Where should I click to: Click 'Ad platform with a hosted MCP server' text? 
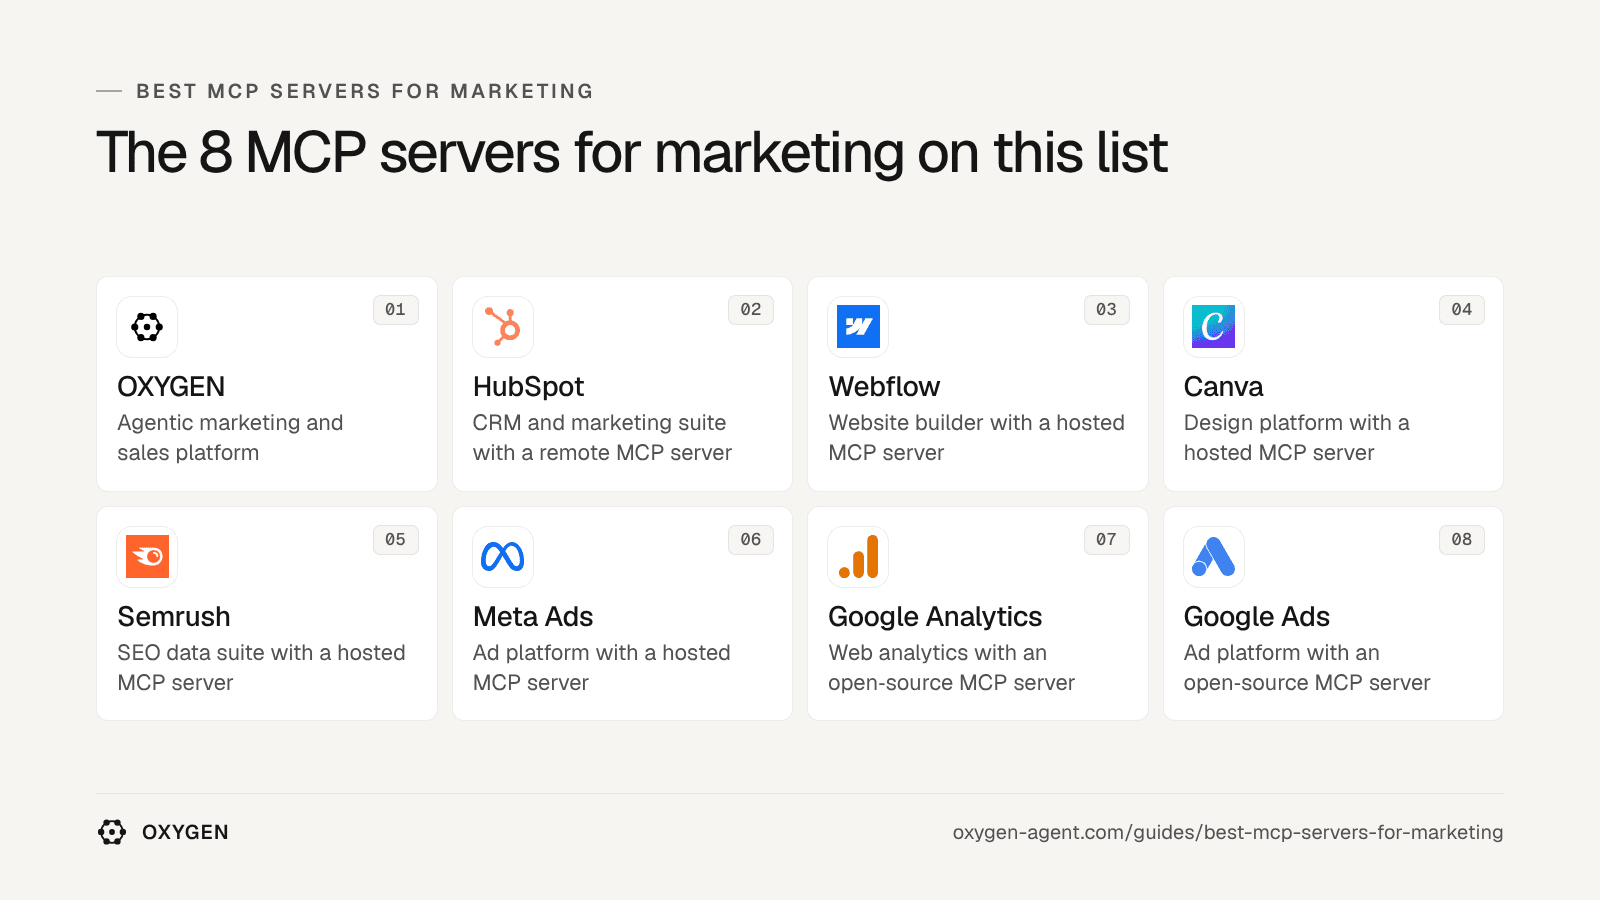tap(601, 668)
